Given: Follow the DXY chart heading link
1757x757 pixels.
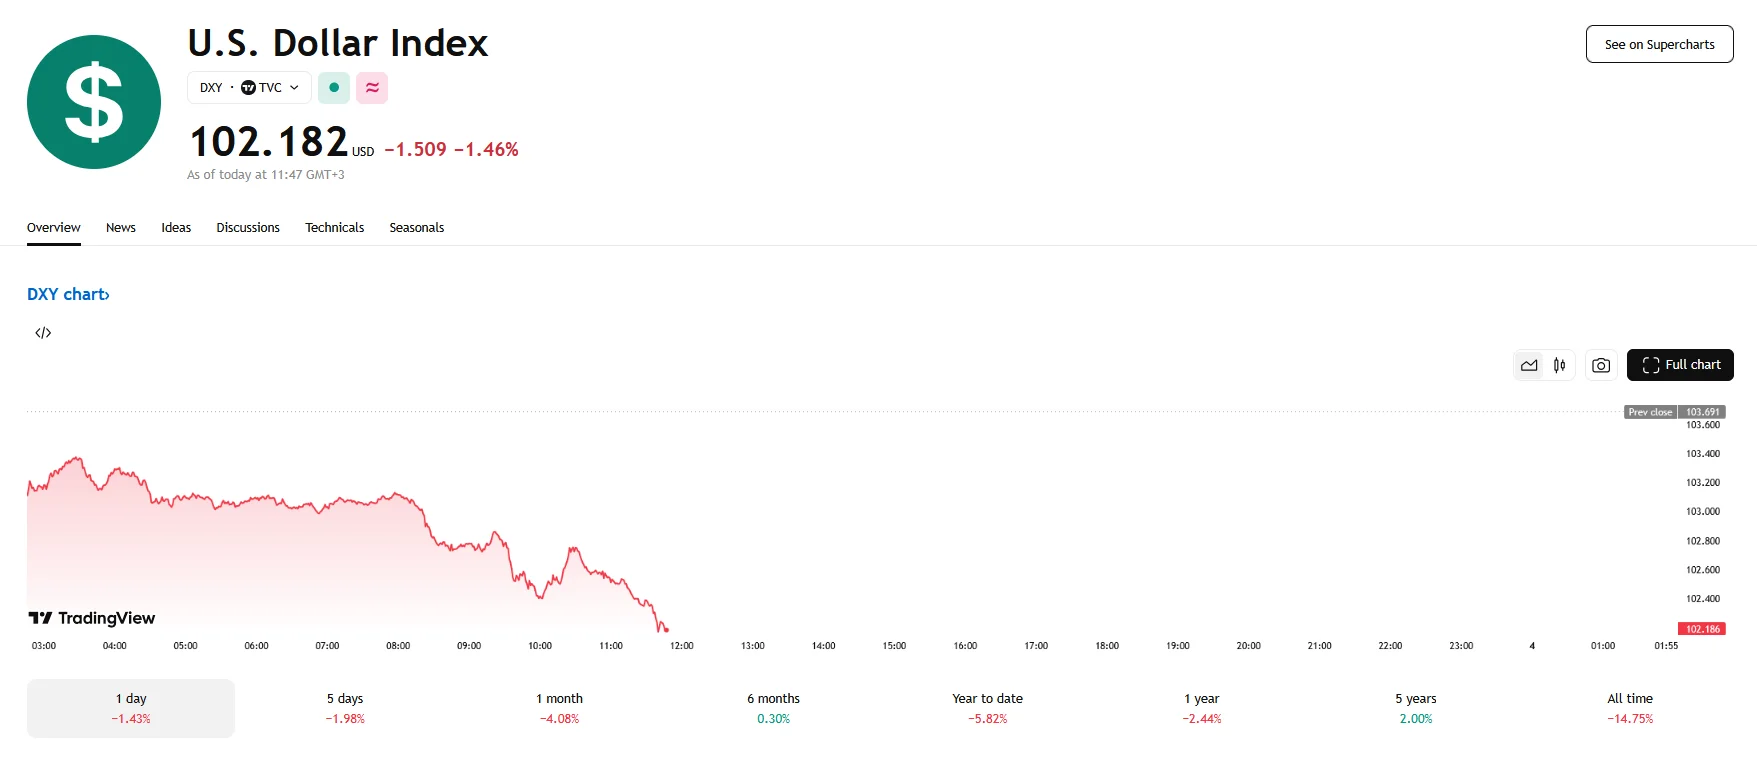Looking at the screenshot, I should tap(68, 294).
